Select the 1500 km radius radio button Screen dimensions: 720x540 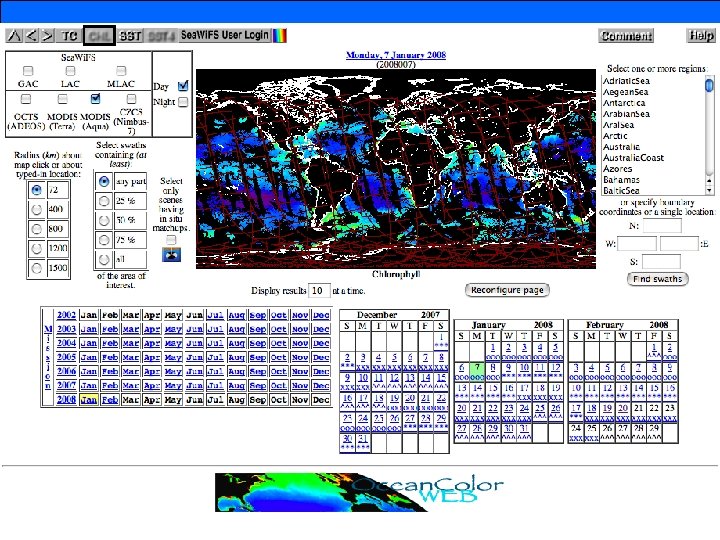36,268
